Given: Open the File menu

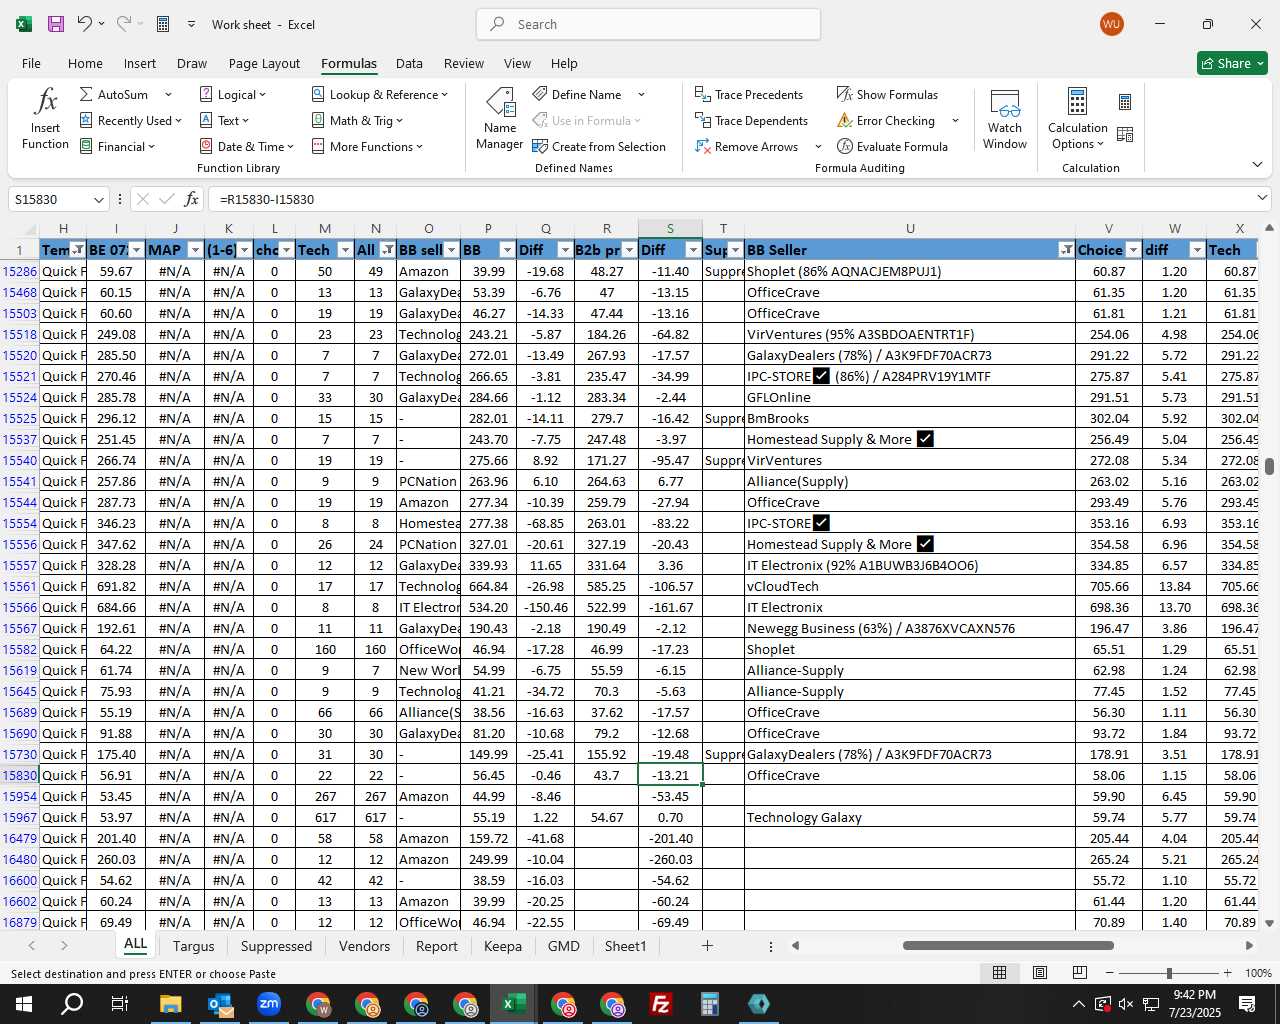Looking at the screenshot, I should tap(31, 63).
